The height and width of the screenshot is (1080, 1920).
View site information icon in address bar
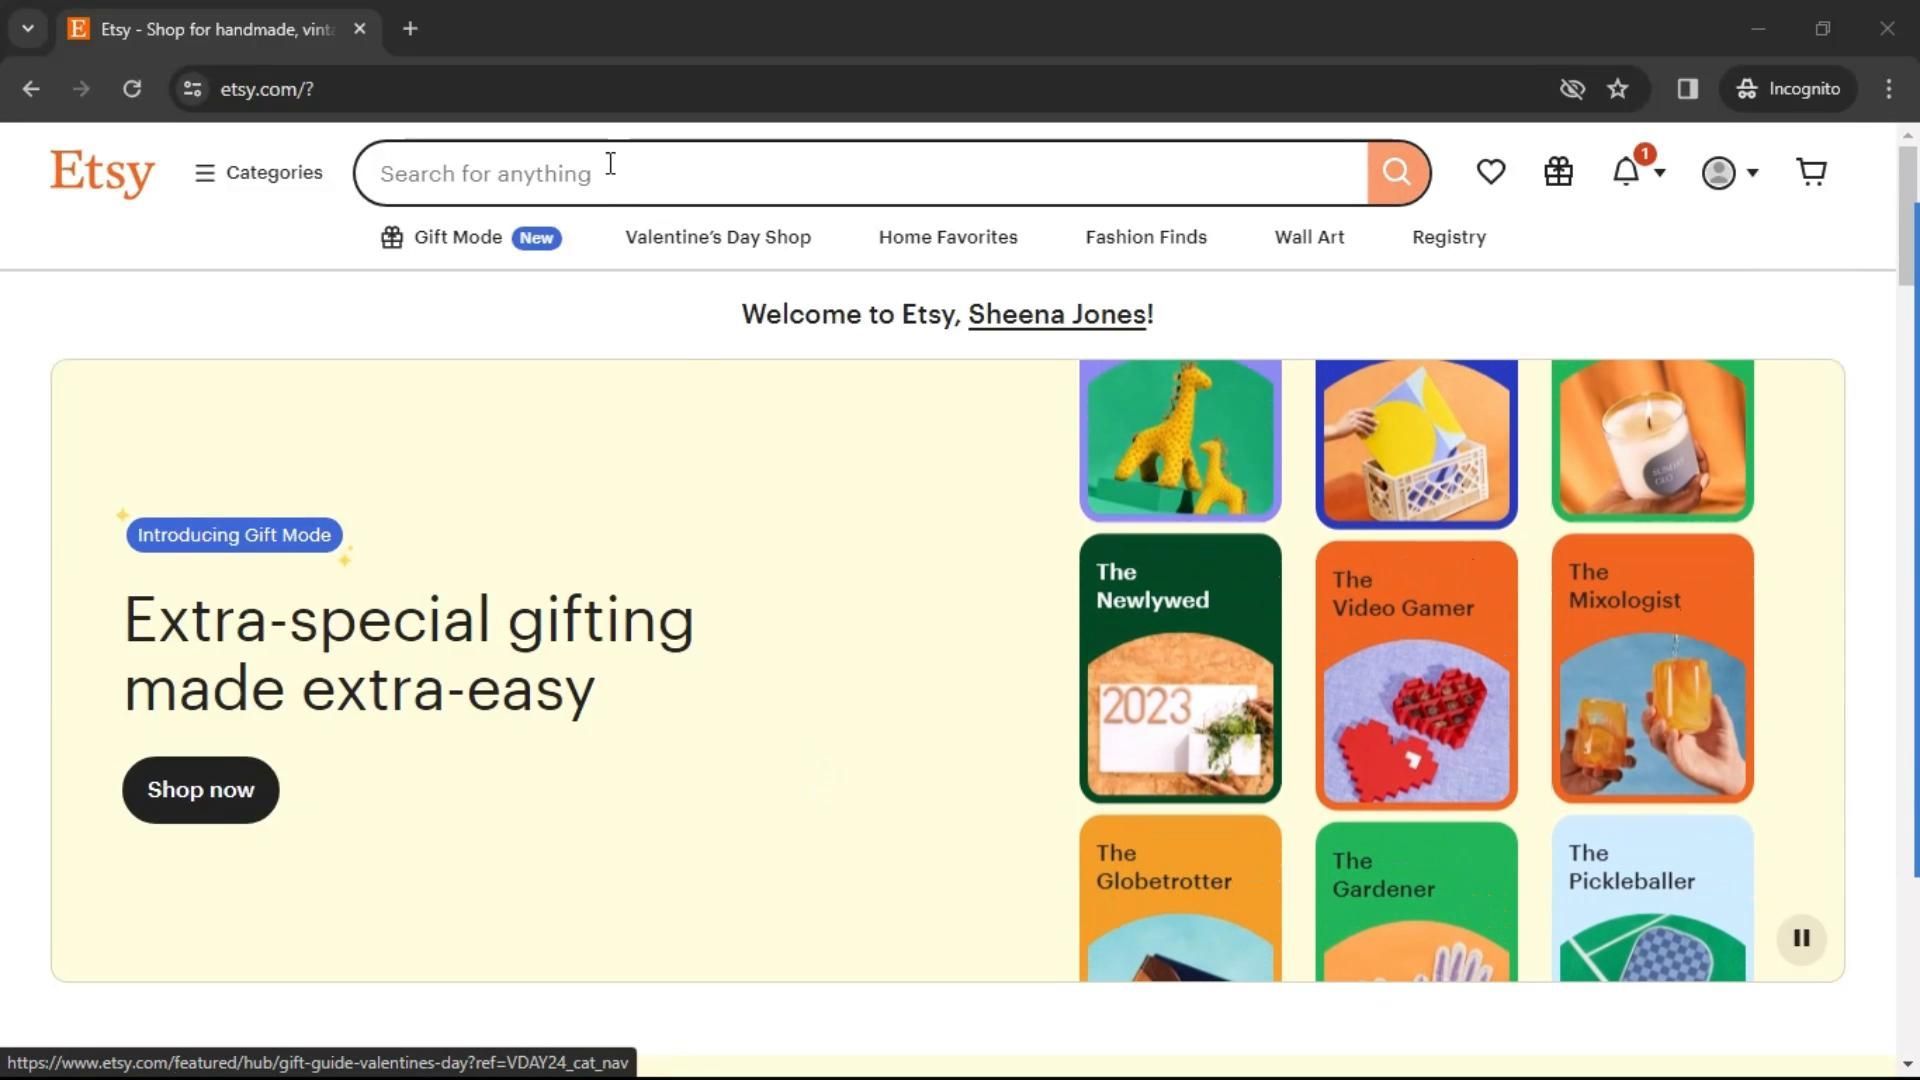point(192,89)
